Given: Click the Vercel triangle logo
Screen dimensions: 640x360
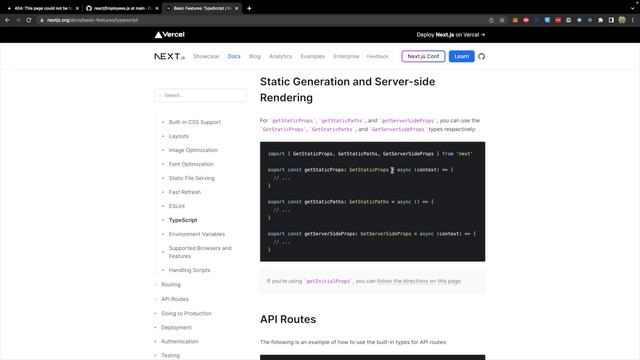Looking at the screenshot, I should (x=169, y=35).
